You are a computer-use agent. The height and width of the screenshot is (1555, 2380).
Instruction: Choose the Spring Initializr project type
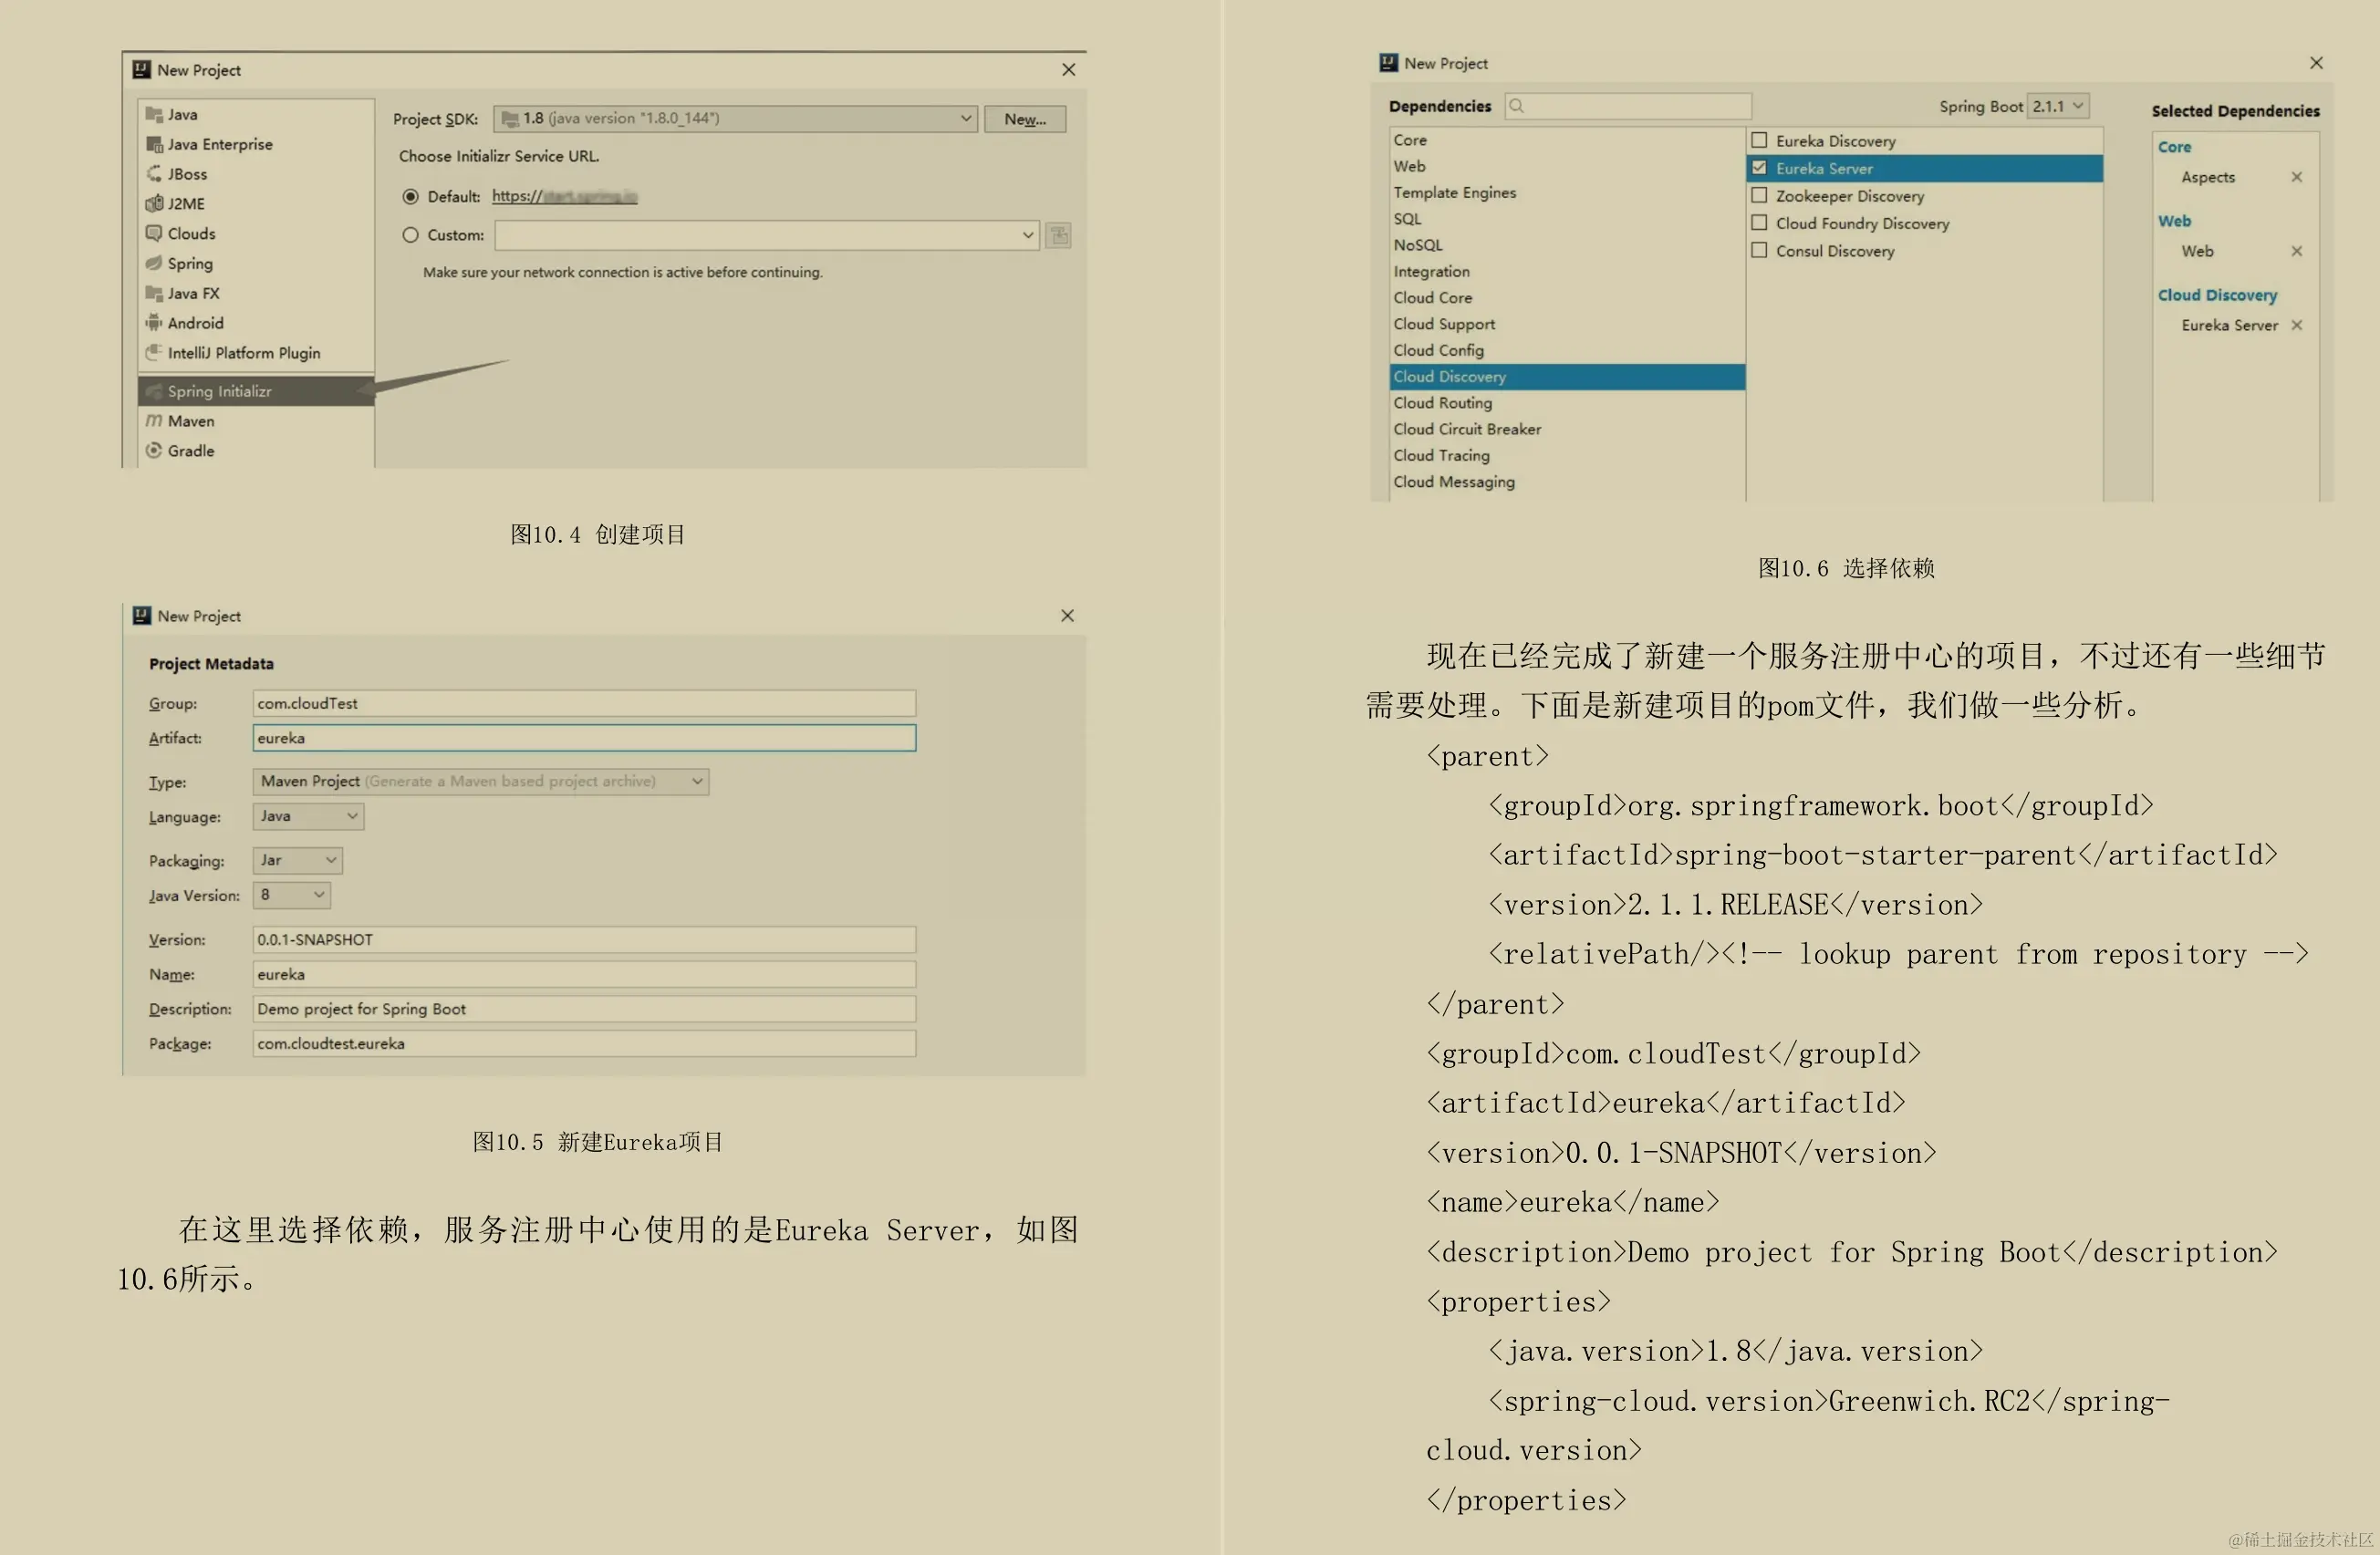(220, 391)
